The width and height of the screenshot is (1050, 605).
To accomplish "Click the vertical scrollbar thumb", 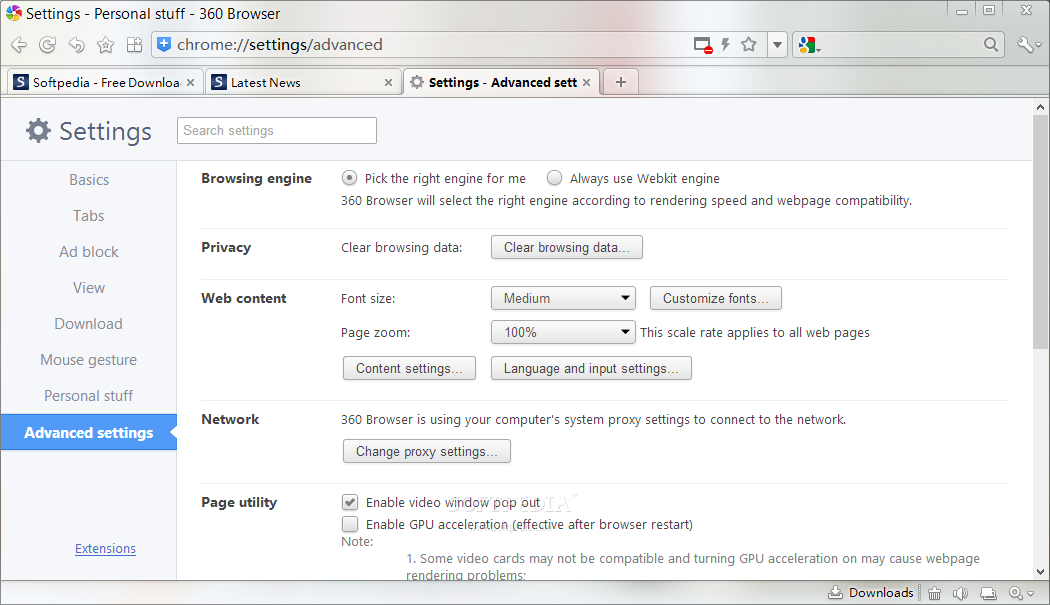I will click(x=1040, y=231).
